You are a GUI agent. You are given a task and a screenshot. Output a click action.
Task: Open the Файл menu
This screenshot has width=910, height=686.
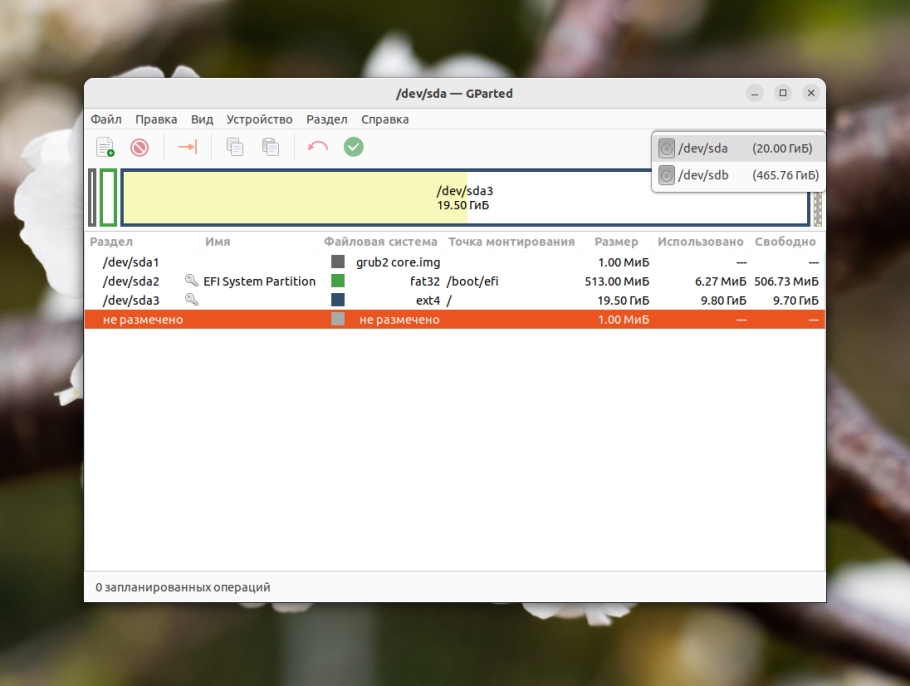pyautogui.click(x=106, y=119)
